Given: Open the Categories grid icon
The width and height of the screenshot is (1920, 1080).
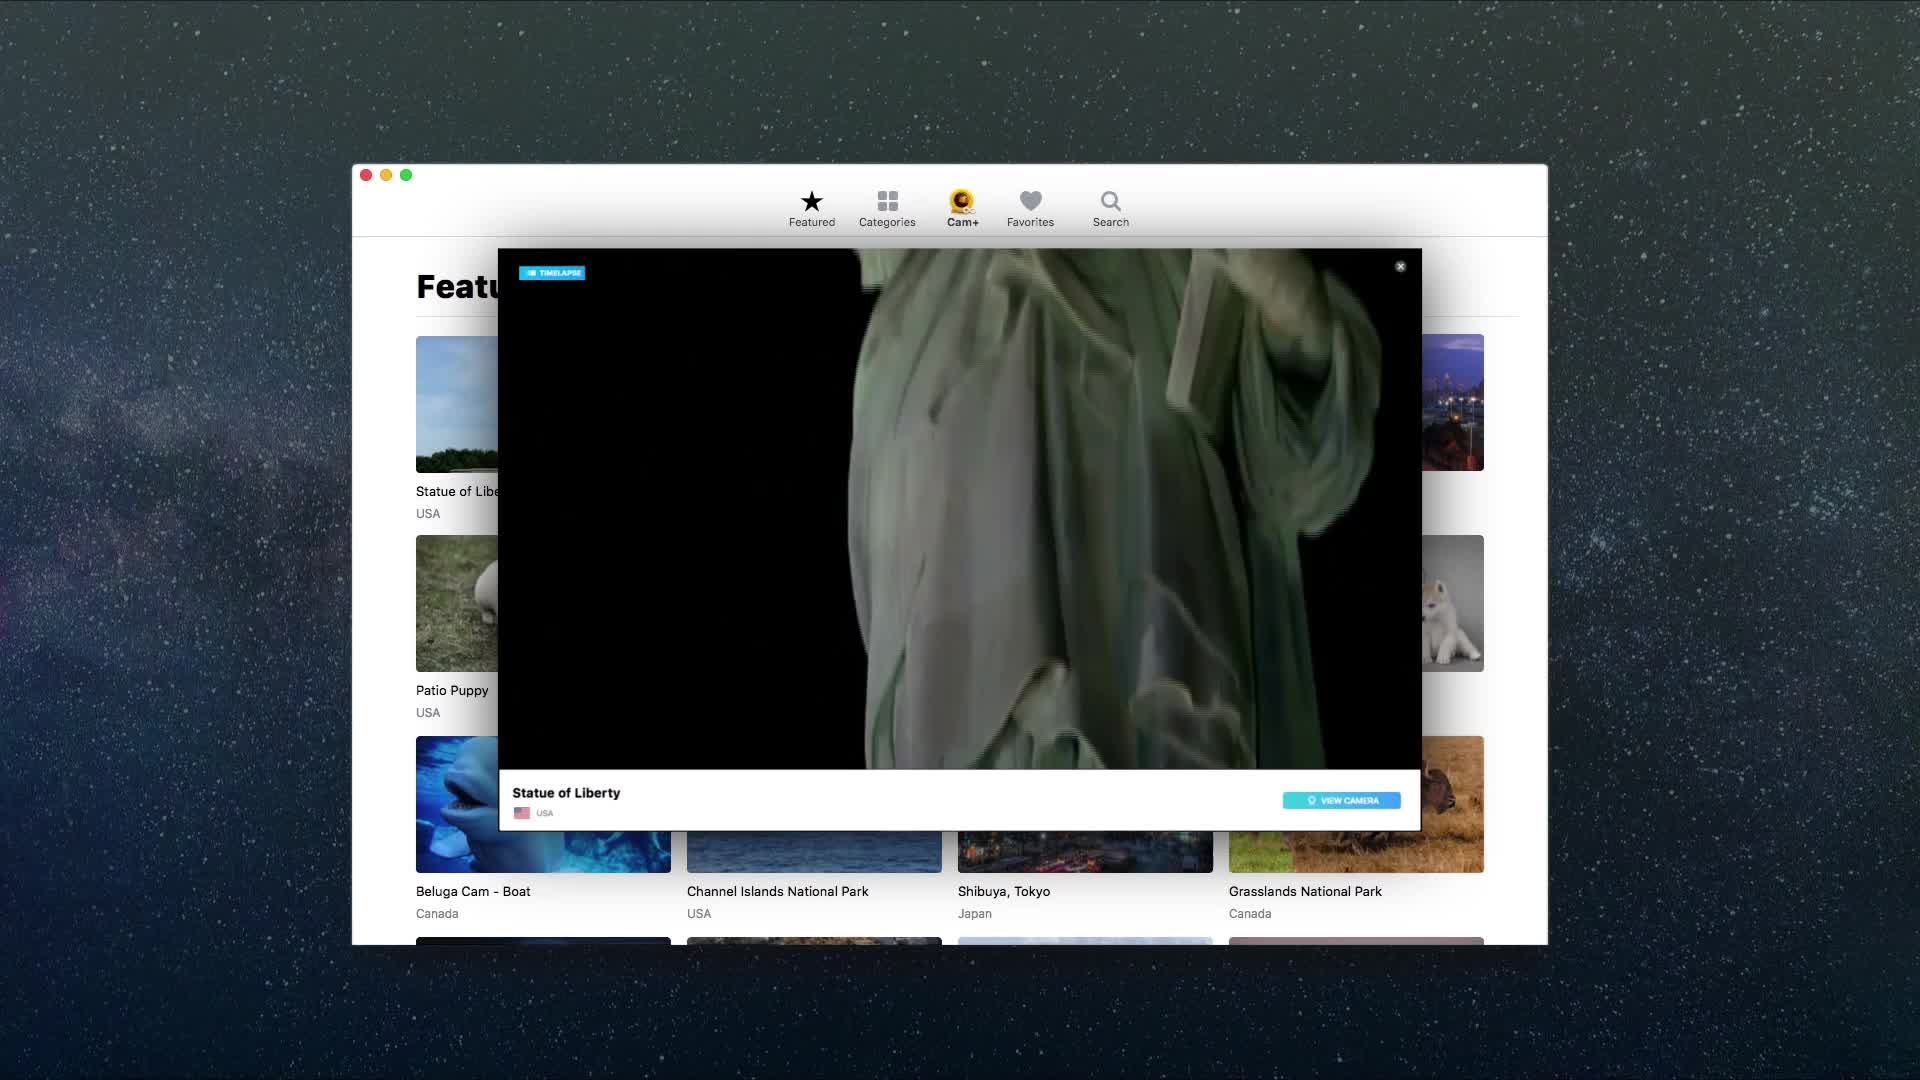Looking at the screenshot, I should [x=887, y=201].
